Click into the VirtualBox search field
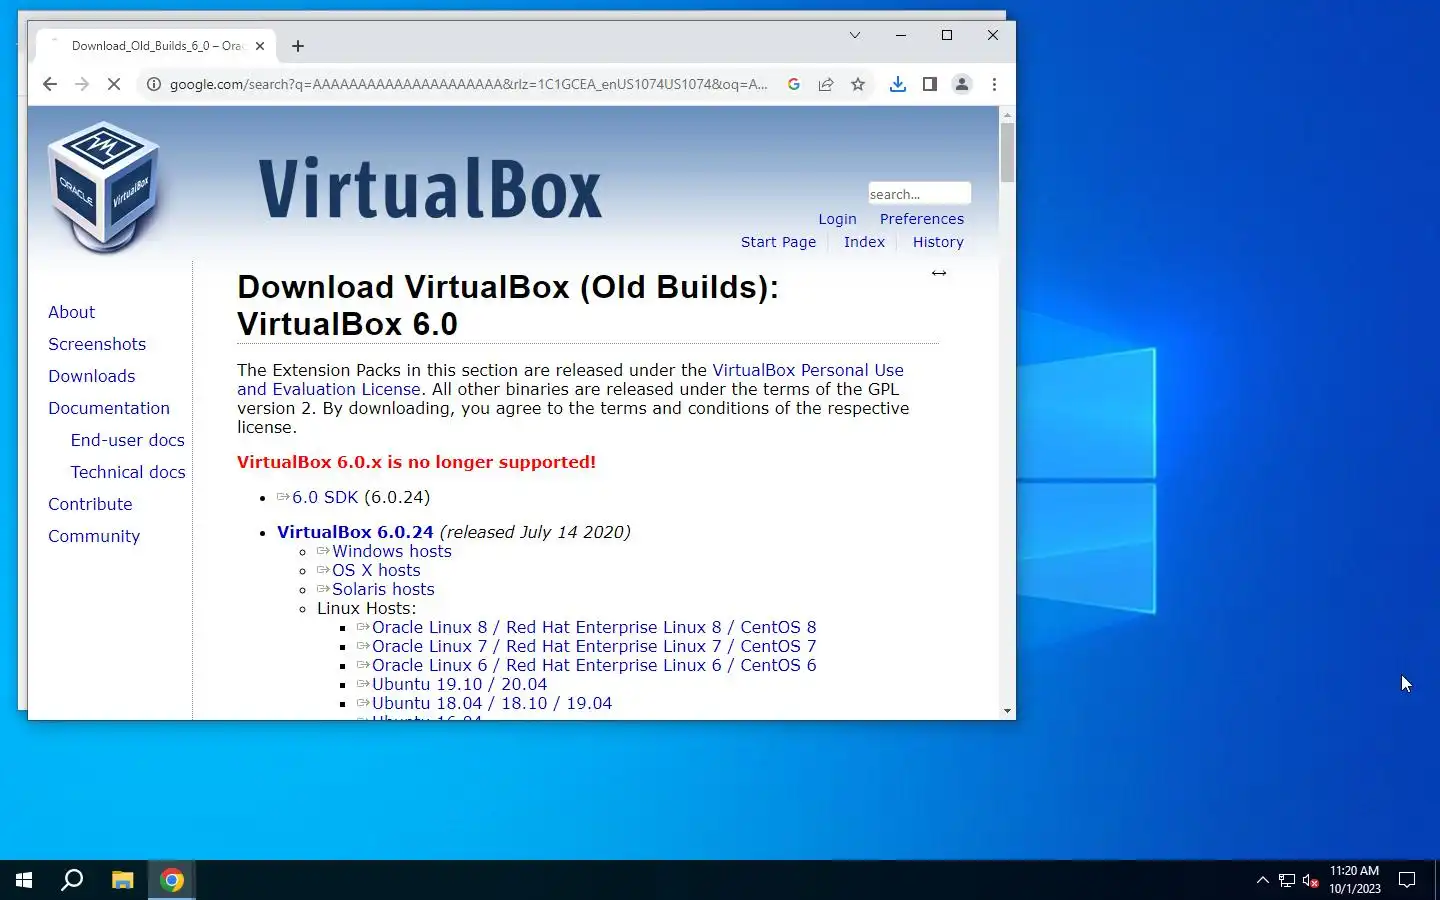The height and width of the screenshot is (900, 1440). (x=919, y=193)
